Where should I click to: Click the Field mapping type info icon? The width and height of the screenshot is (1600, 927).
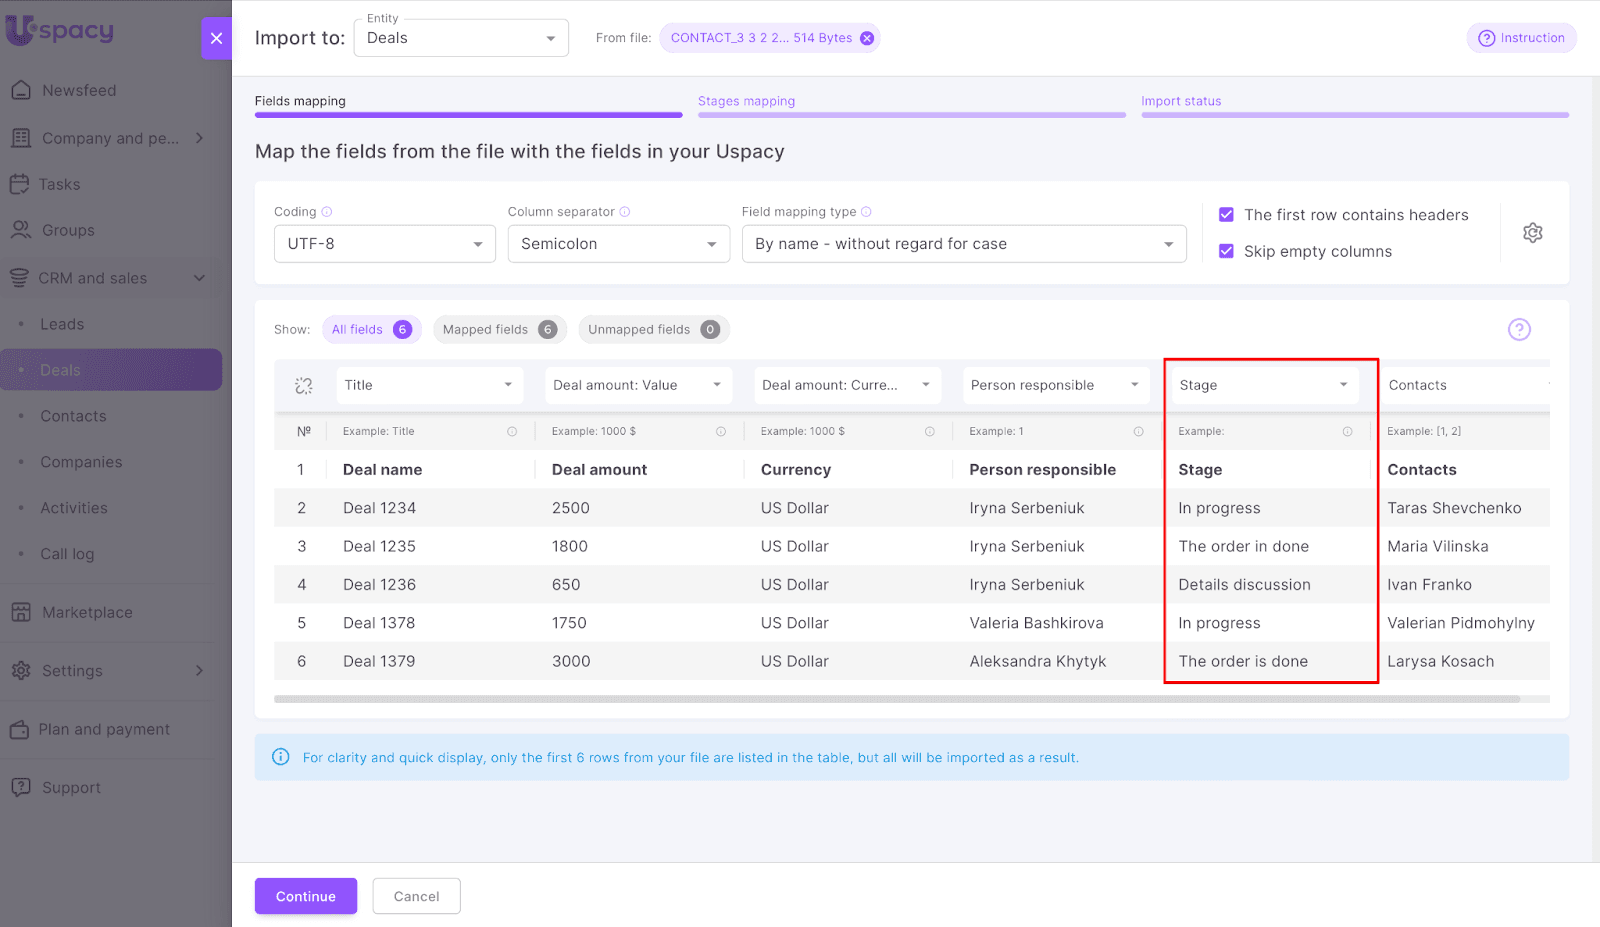866,212
